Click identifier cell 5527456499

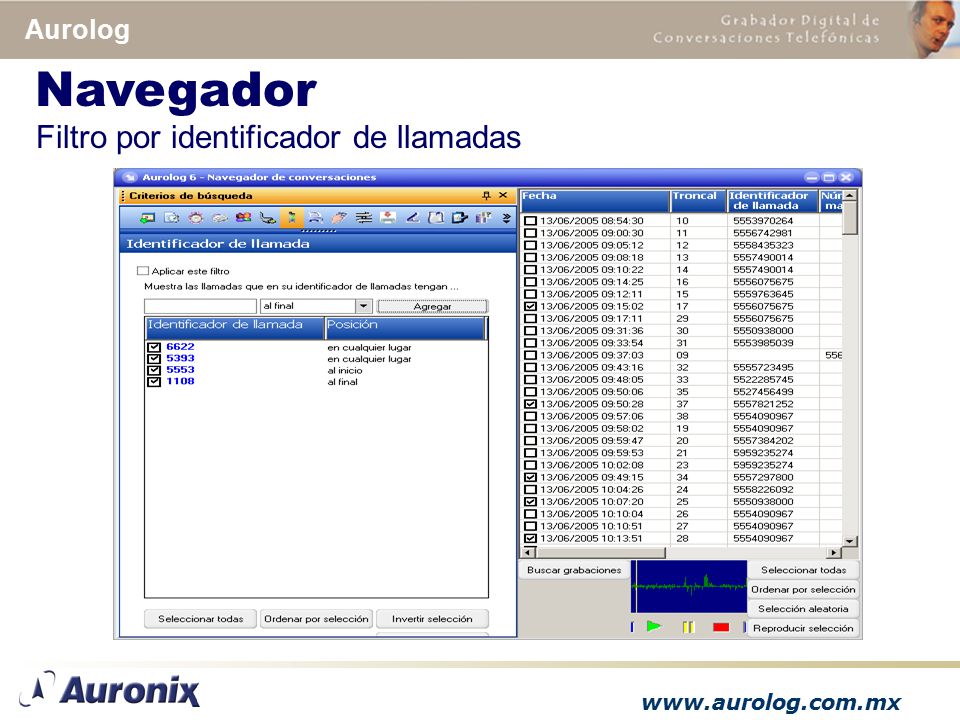[x=763, y=392]
